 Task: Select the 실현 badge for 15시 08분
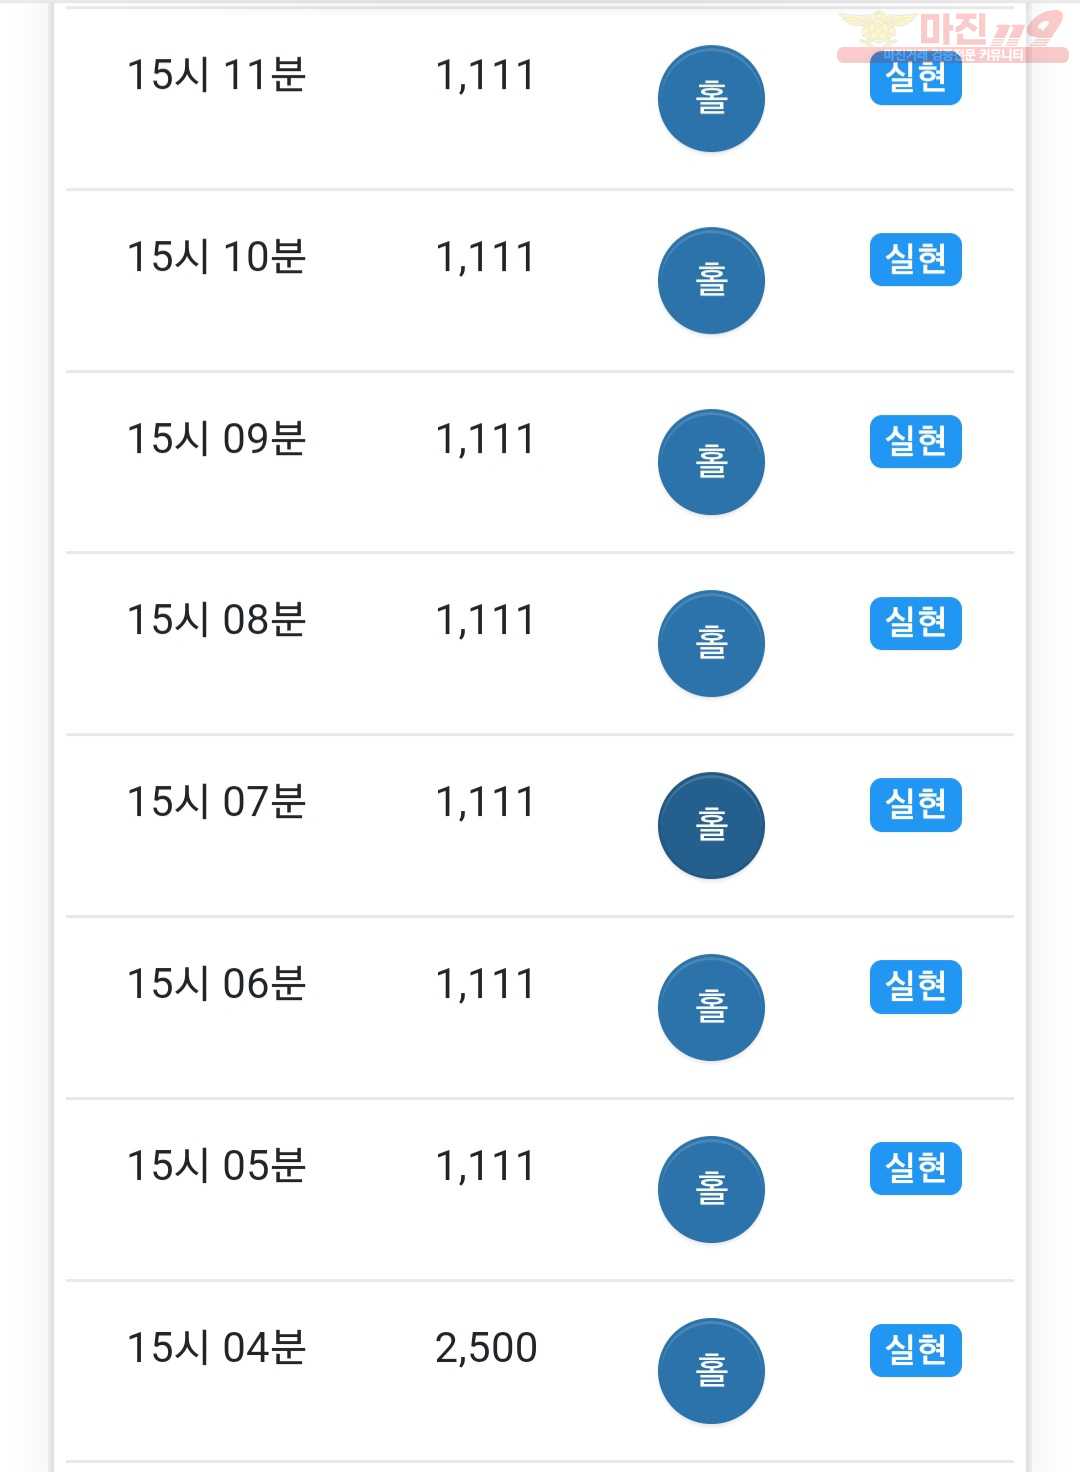point(916,623)
